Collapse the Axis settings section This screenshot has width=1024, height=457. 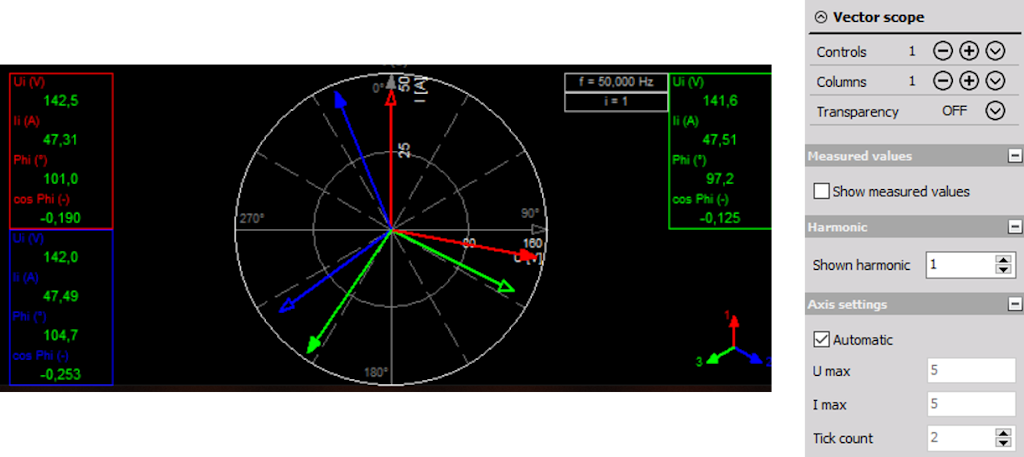(1014, 304)
